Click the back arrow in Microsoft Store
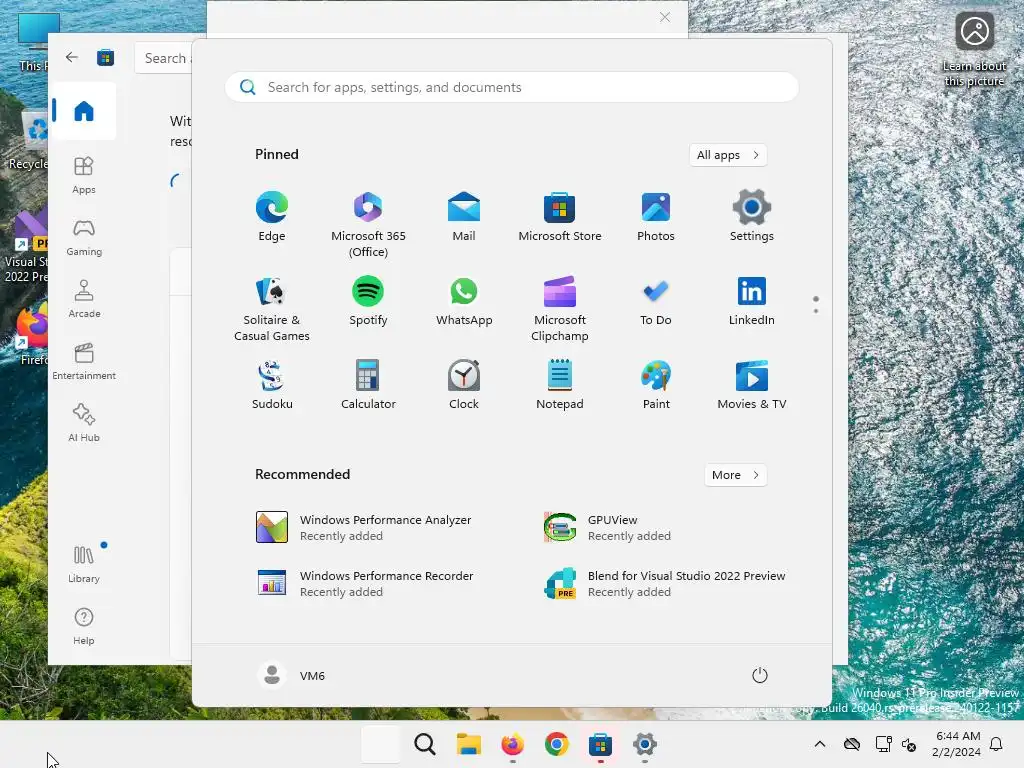Image resolution: width=1024 pixels, height=768 pixels. coord(72,57)
